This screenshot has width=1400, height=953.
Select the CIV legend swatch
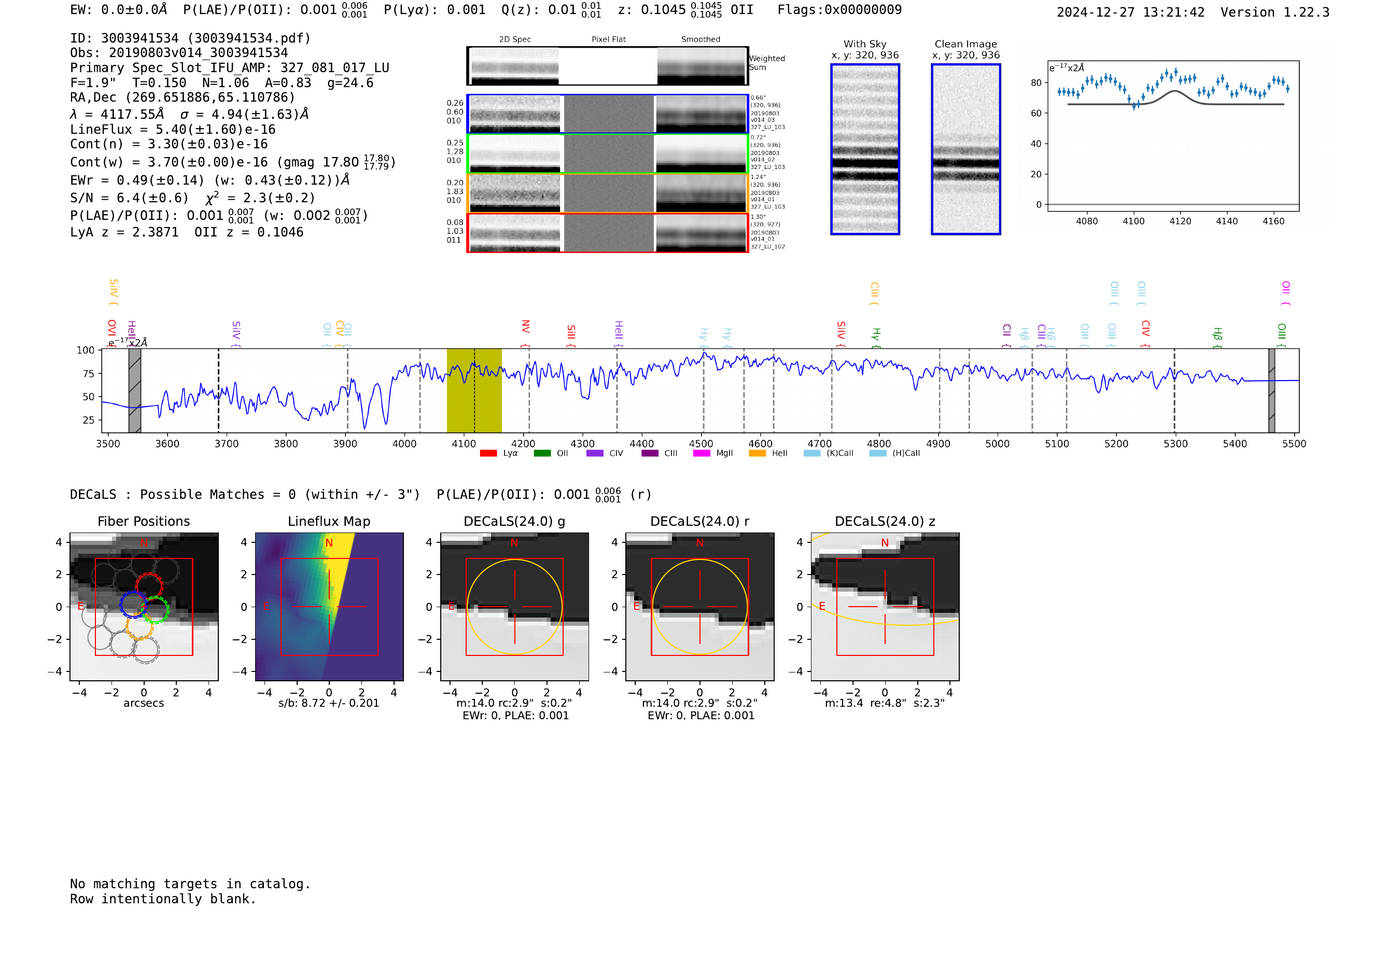[595, 453]
